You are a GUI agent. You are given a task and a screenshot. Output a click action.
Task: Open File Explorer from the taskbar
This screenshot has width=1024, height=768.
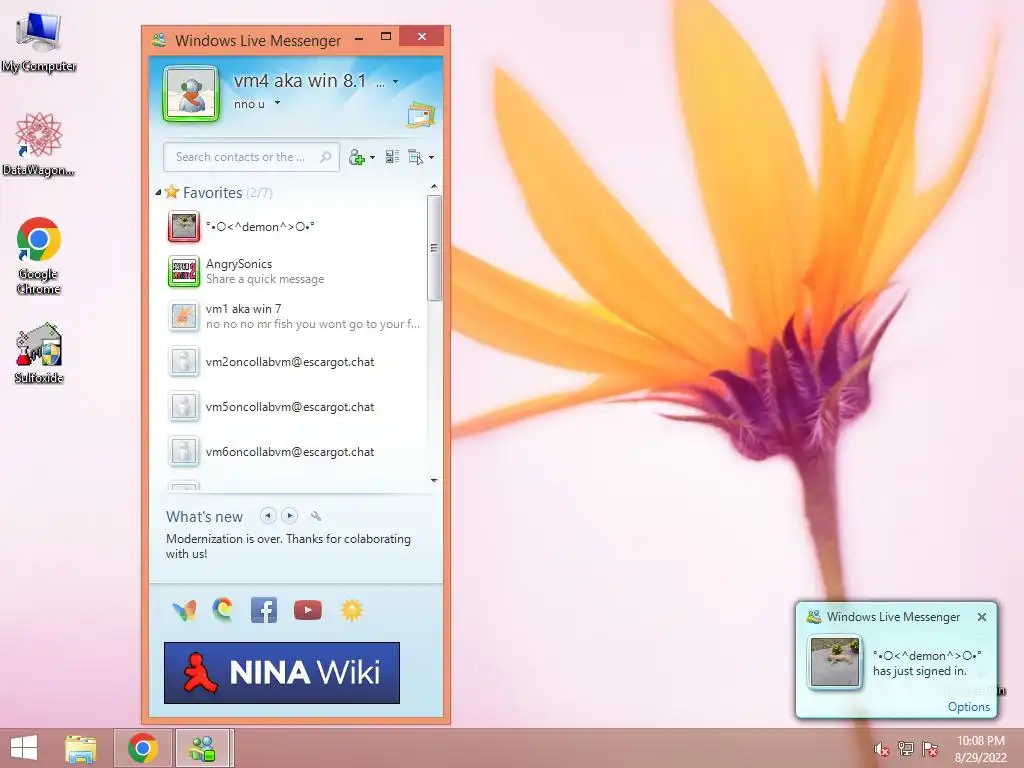pos(81,748)
